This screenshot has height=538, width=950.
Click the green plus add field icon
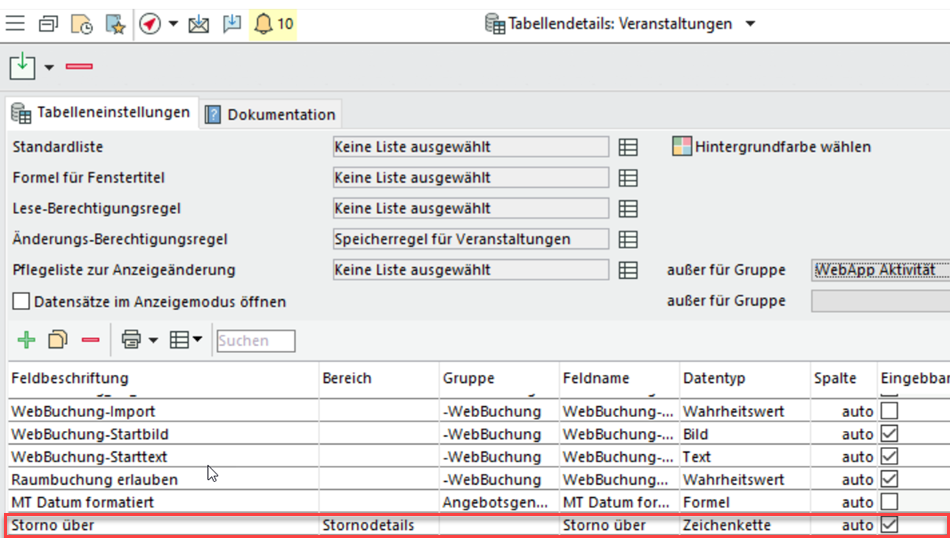[26, 340]
